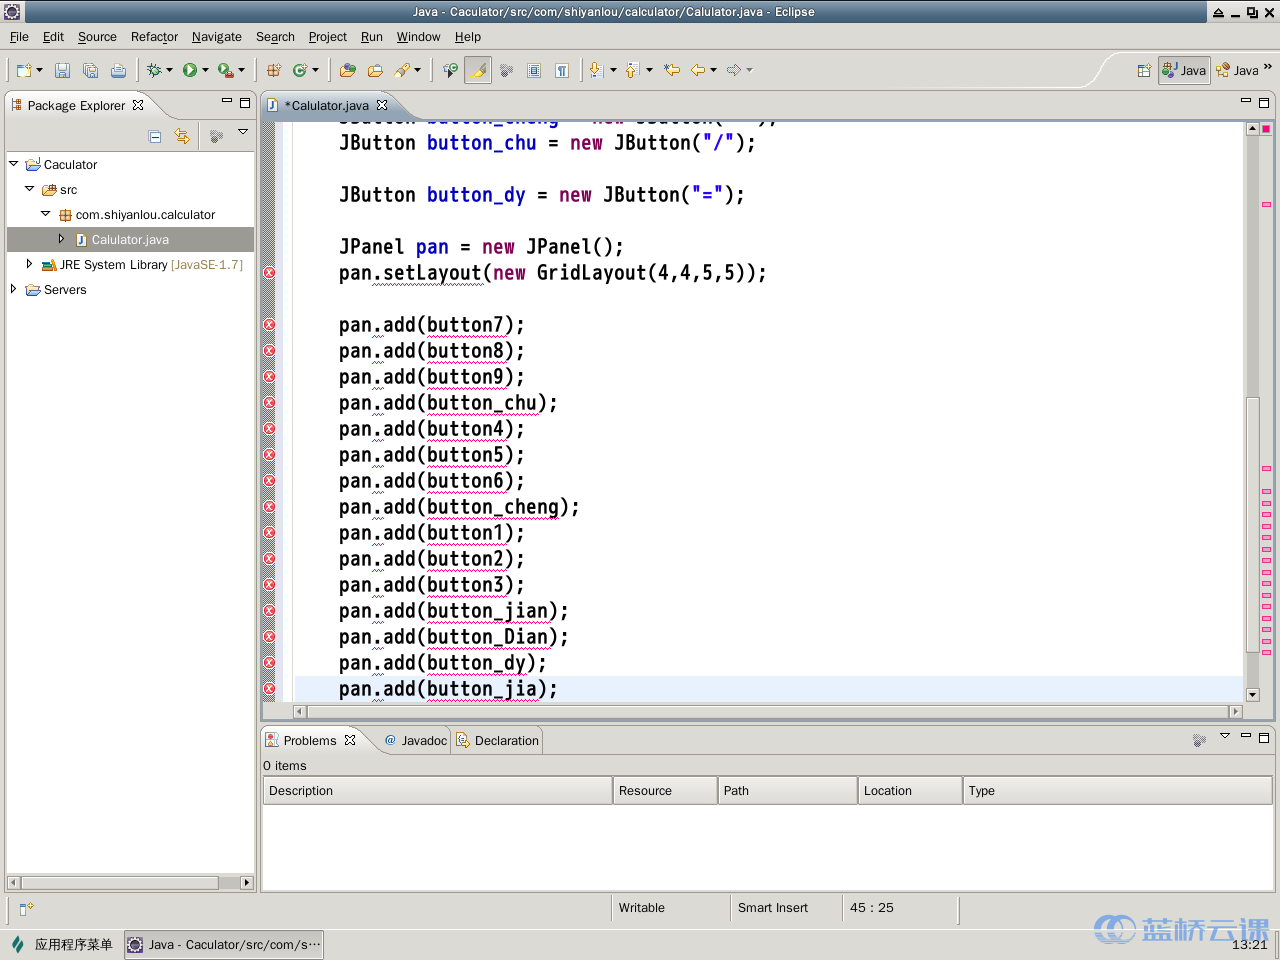The image size is (1280, 960).
Task: Click the Save icon in the toolbar
Action: (x=62, y=70)
